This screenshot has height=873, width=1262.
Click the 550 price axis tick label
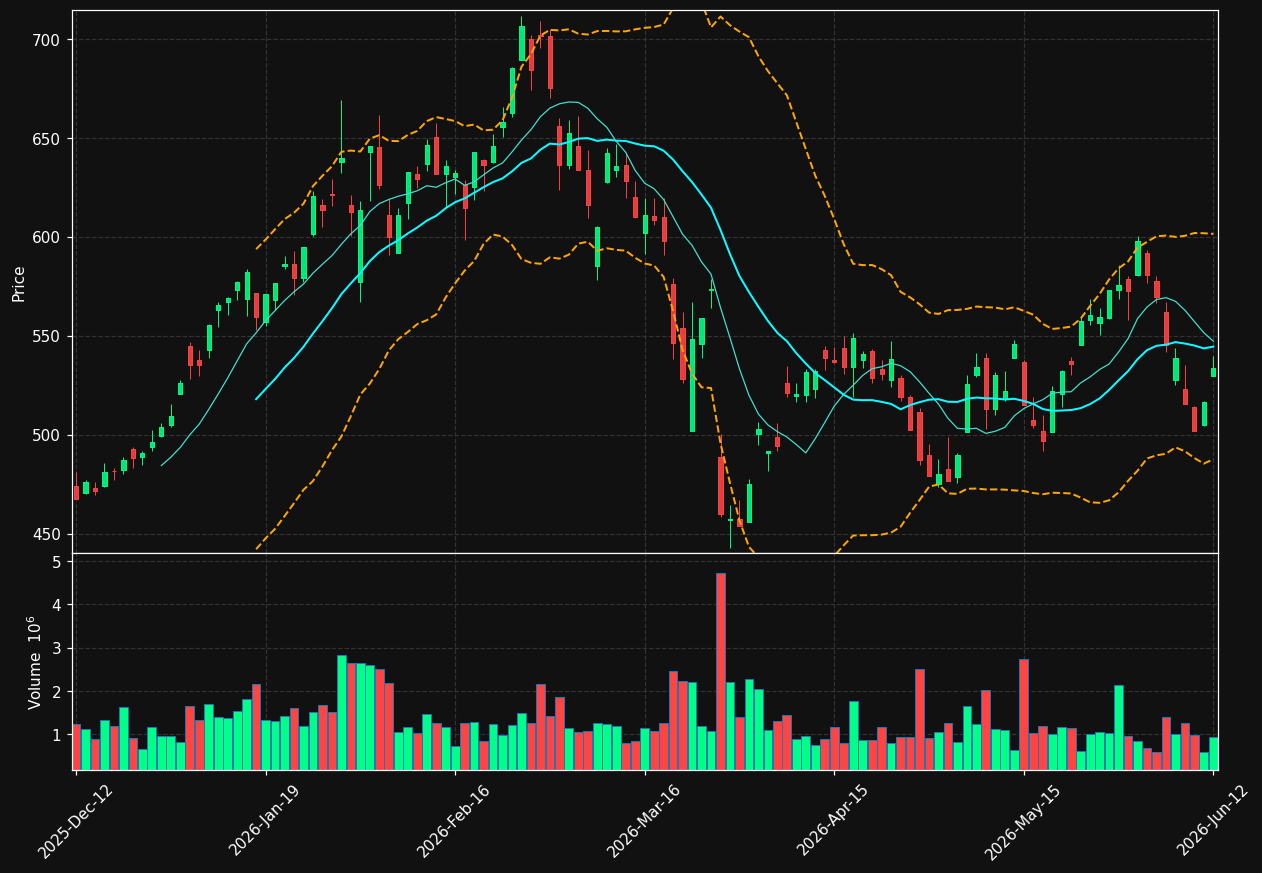[48, 337]
